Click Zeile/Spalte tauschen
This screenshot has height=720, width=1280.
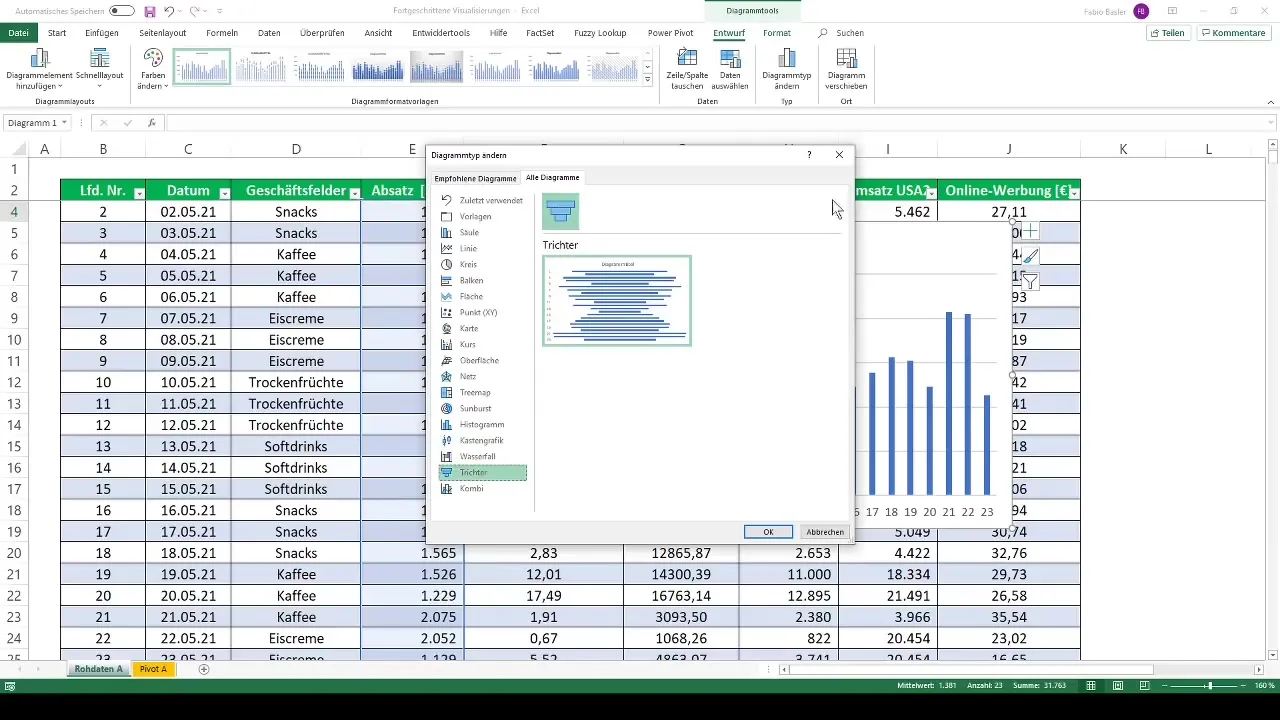coord(686,69)
